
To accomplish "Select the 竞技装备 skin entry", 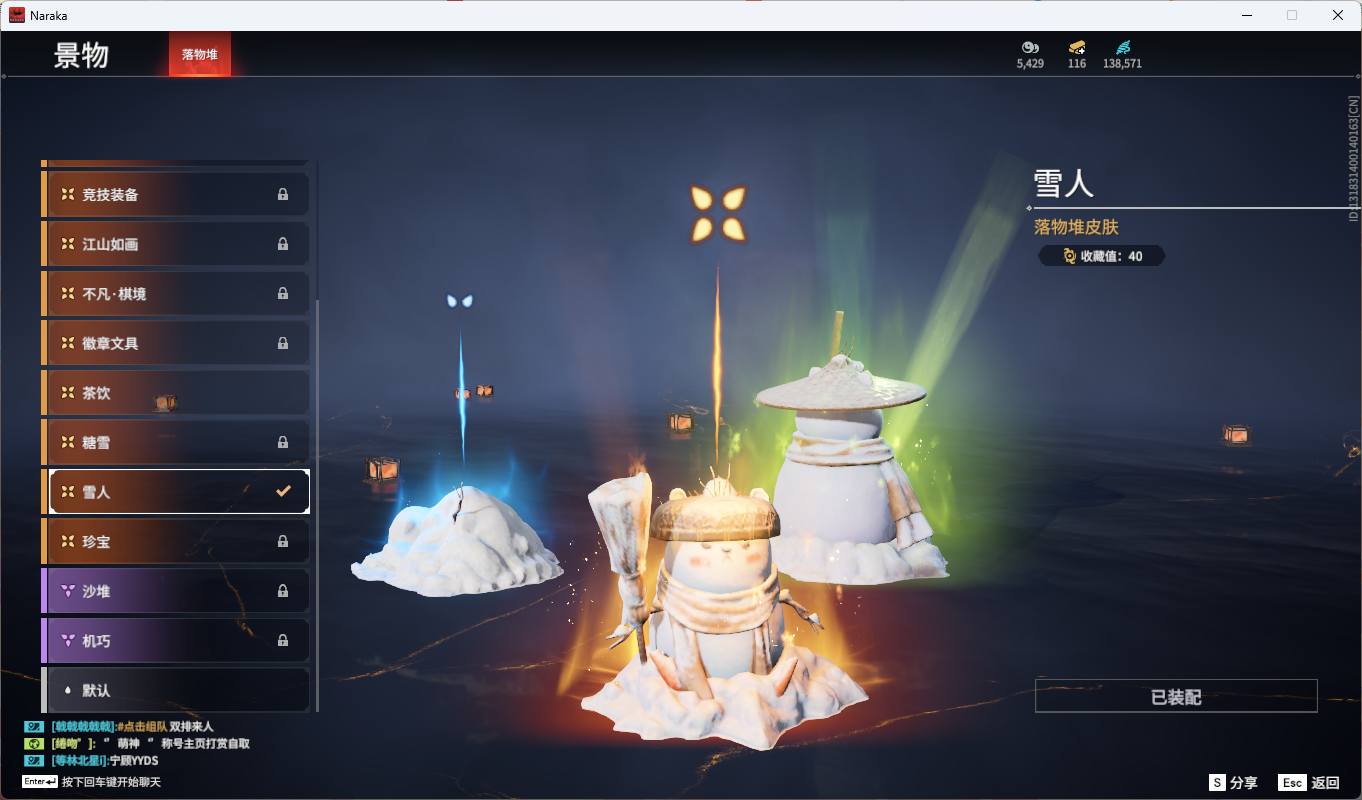I will (175, 195).
